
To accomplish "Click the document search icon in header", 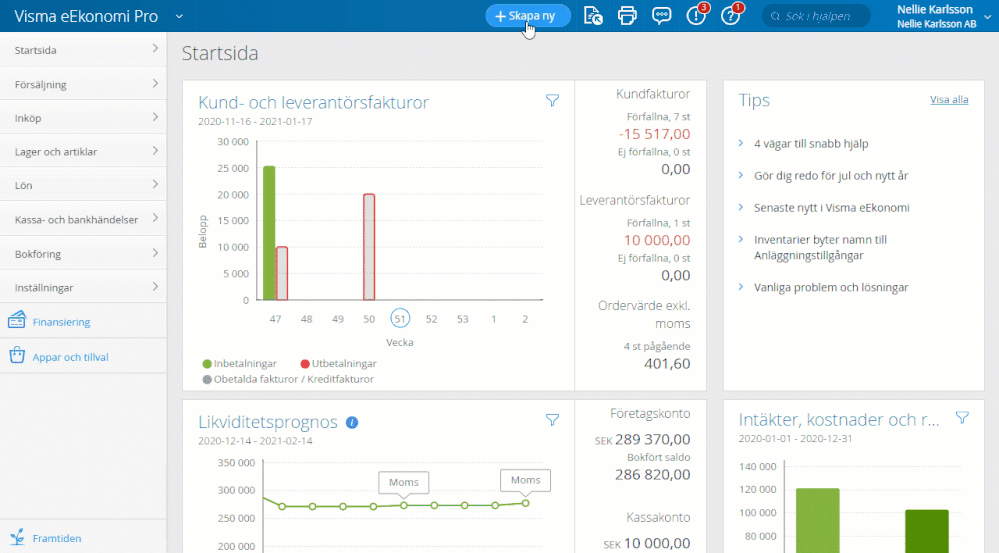I will [x=593, y=16].
